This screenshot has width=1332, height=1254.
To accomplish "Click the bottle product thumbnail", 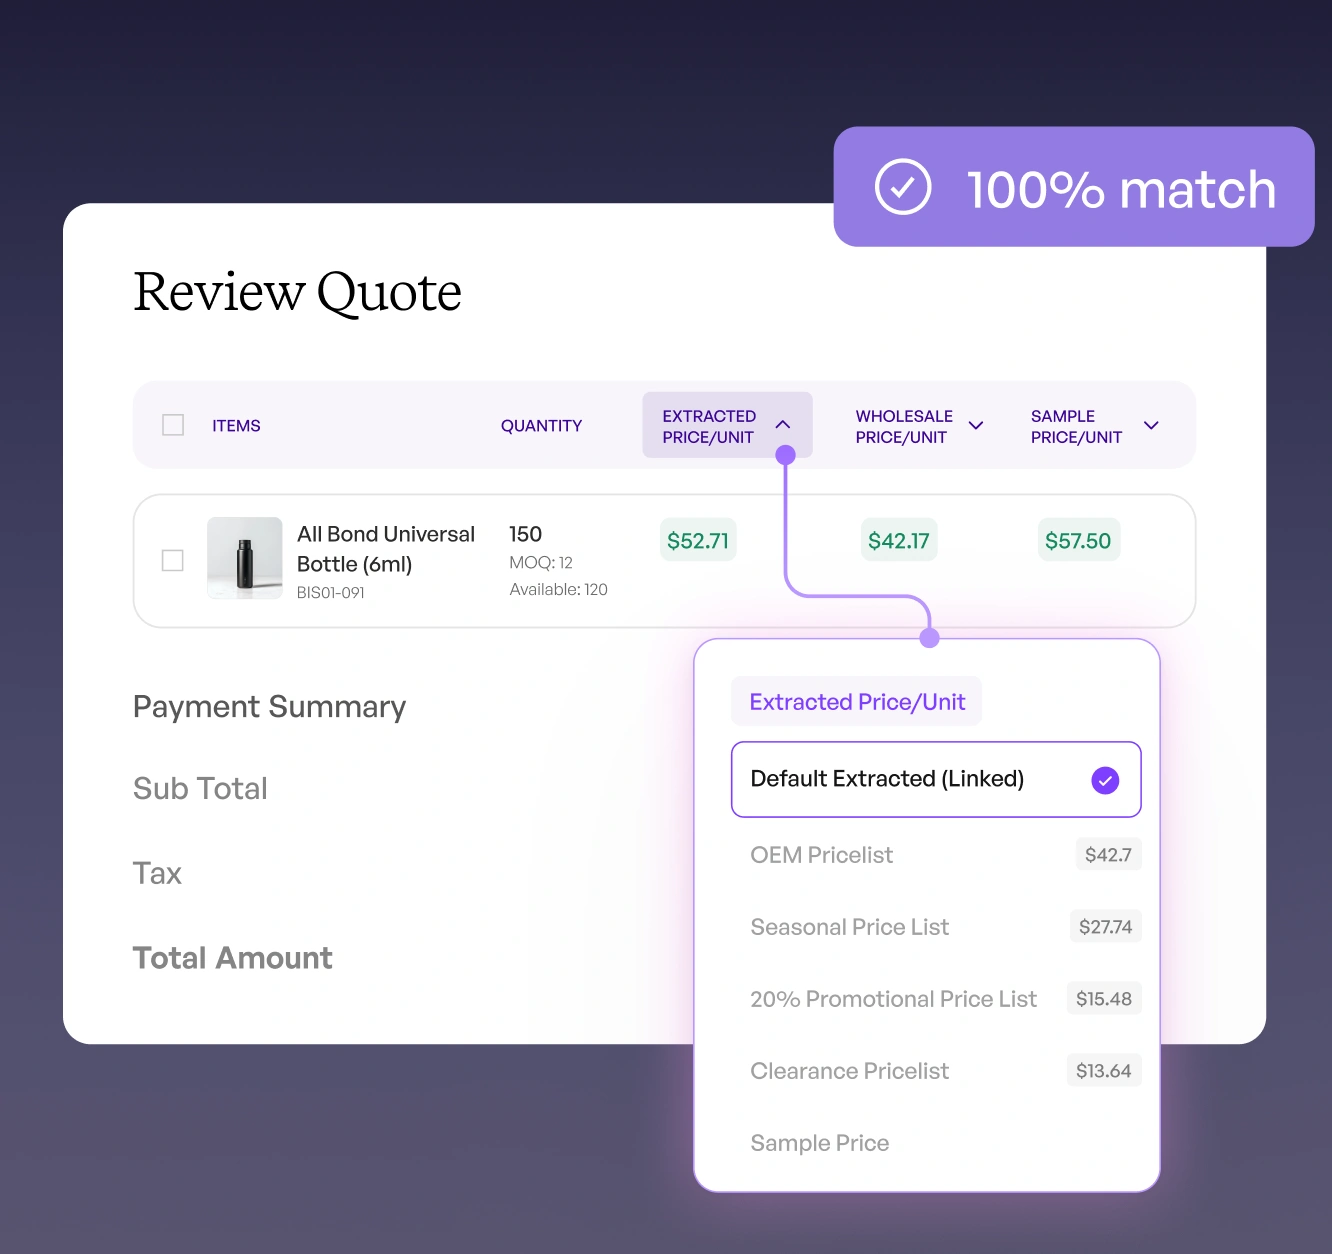I will coord(245,558).
